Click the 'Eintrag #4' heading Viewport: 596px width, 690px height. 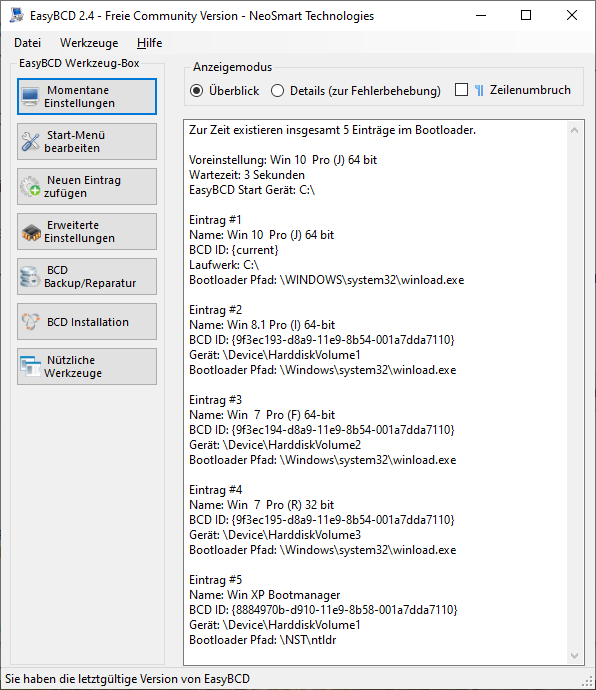[216, 490]
